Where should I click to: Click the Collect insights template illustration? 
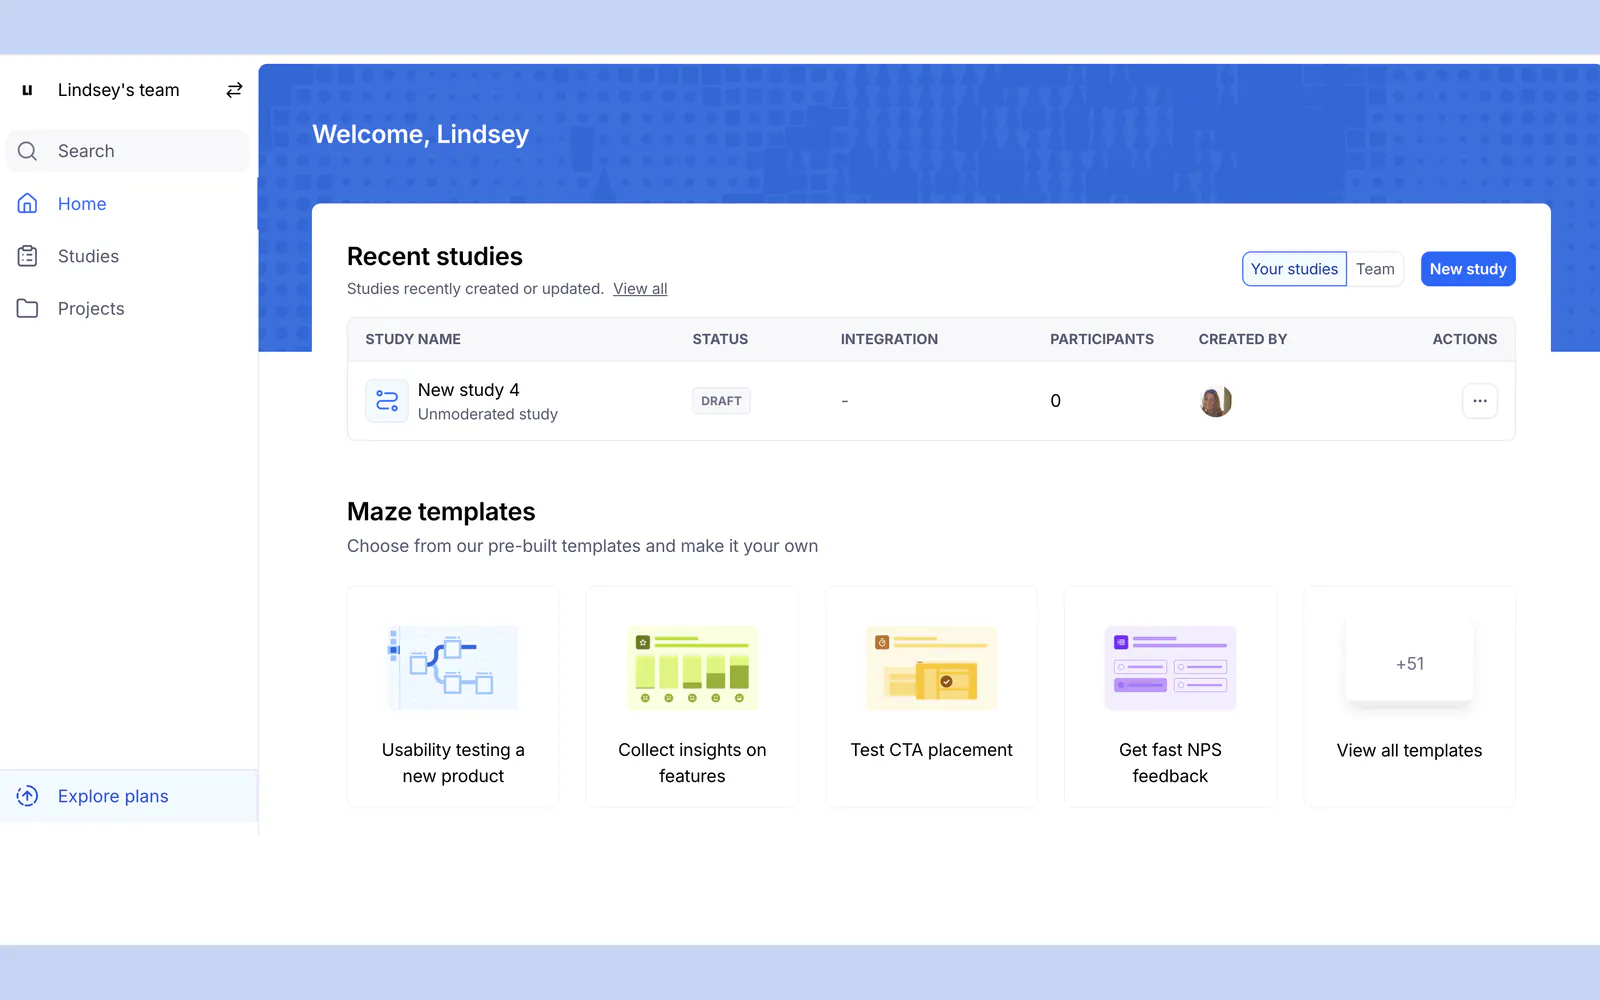click(692, 668)
